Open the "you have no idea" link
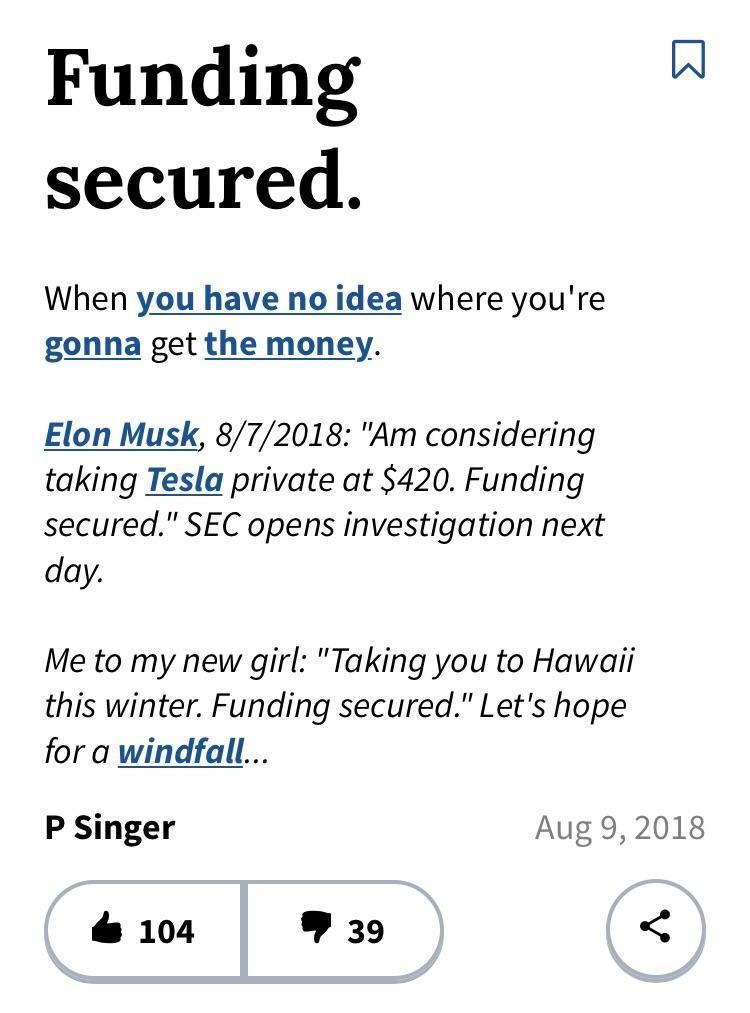750x1013 pixels. [x=269, y=298]
